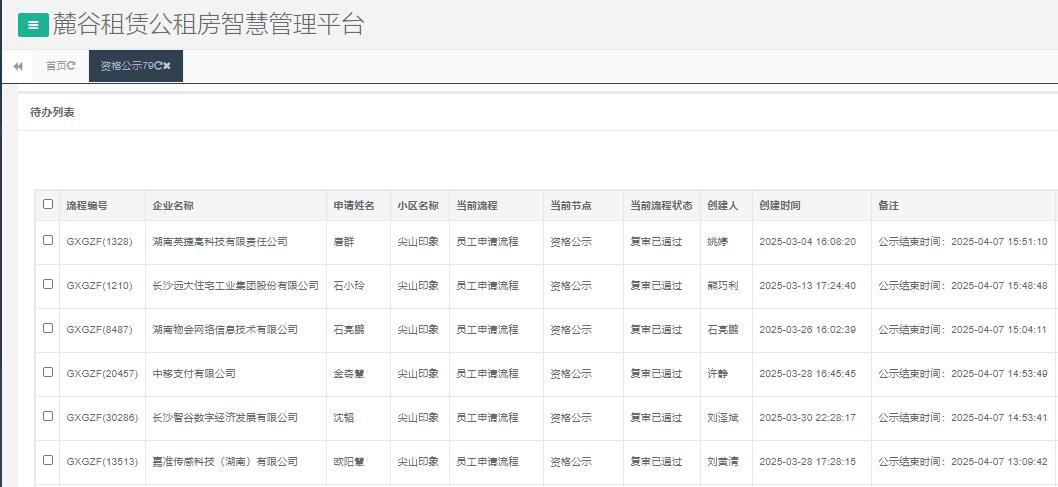Click remark ending 2025-04-07 15:51:10
The image size is (1058, 487).
[963, 241]
